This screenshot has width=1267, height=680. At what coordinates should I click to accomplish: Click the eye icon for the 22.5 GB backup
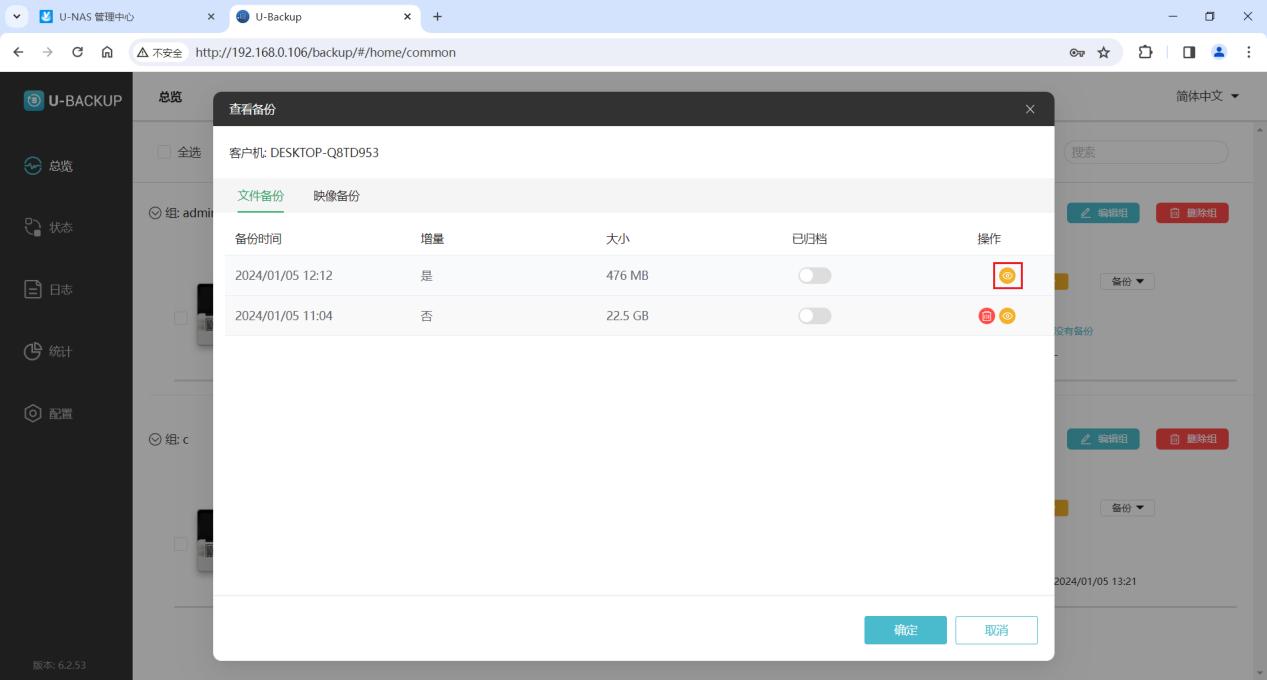[1007, 316]
